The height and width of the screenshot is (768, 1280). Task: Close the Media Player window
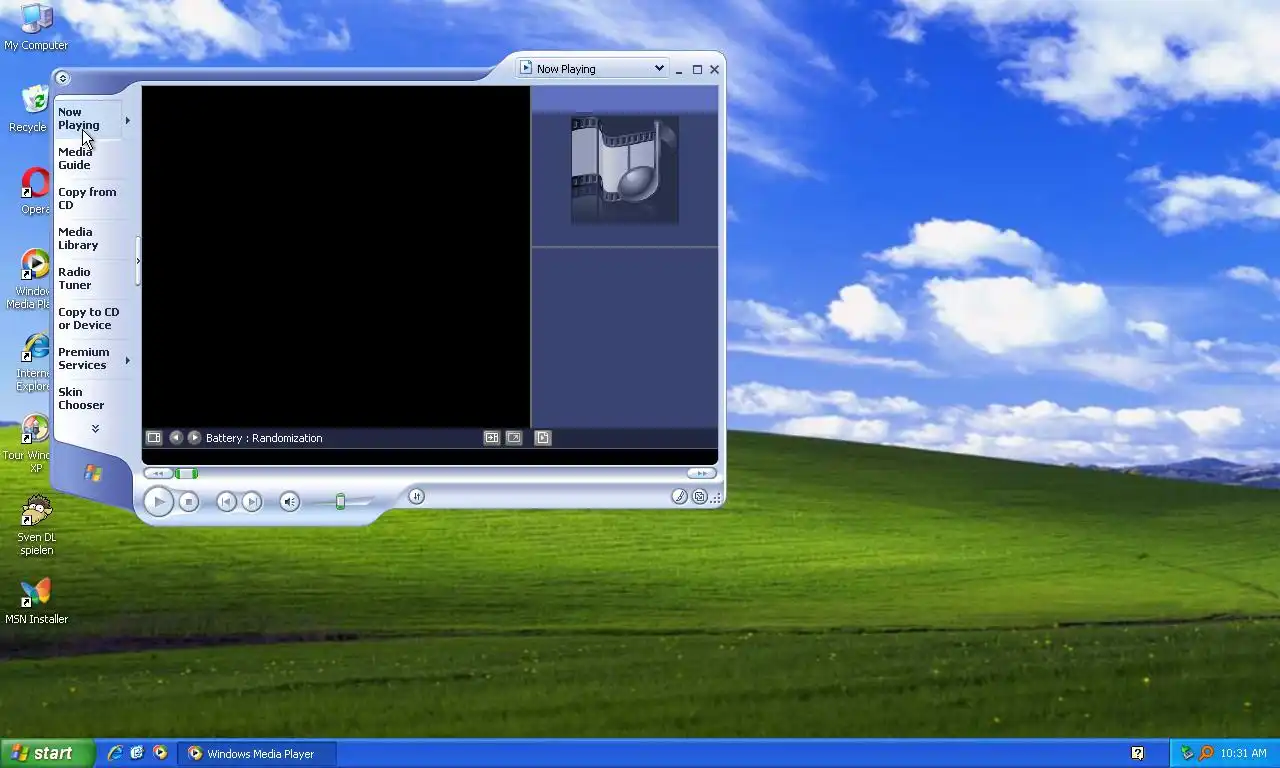[714, 70]
